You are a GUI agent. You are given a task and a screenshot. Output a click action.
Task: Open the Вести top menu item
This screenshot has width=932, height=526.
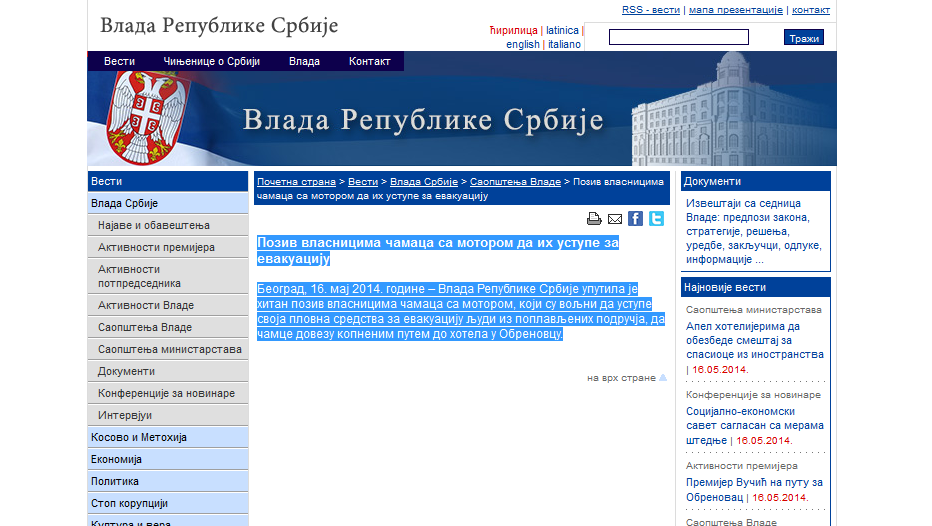pyautogui.click(x=119, y=61)
